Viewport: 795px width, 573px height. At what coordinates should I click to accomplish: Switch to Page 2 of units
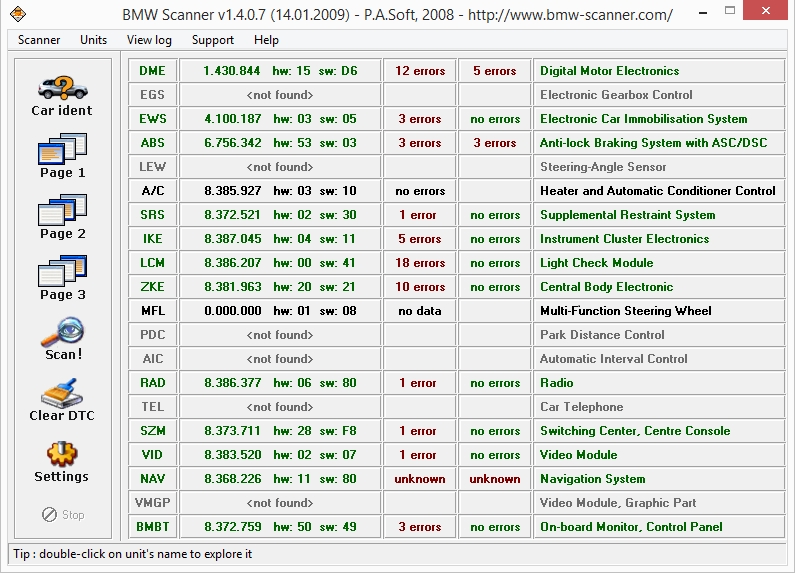62,217
